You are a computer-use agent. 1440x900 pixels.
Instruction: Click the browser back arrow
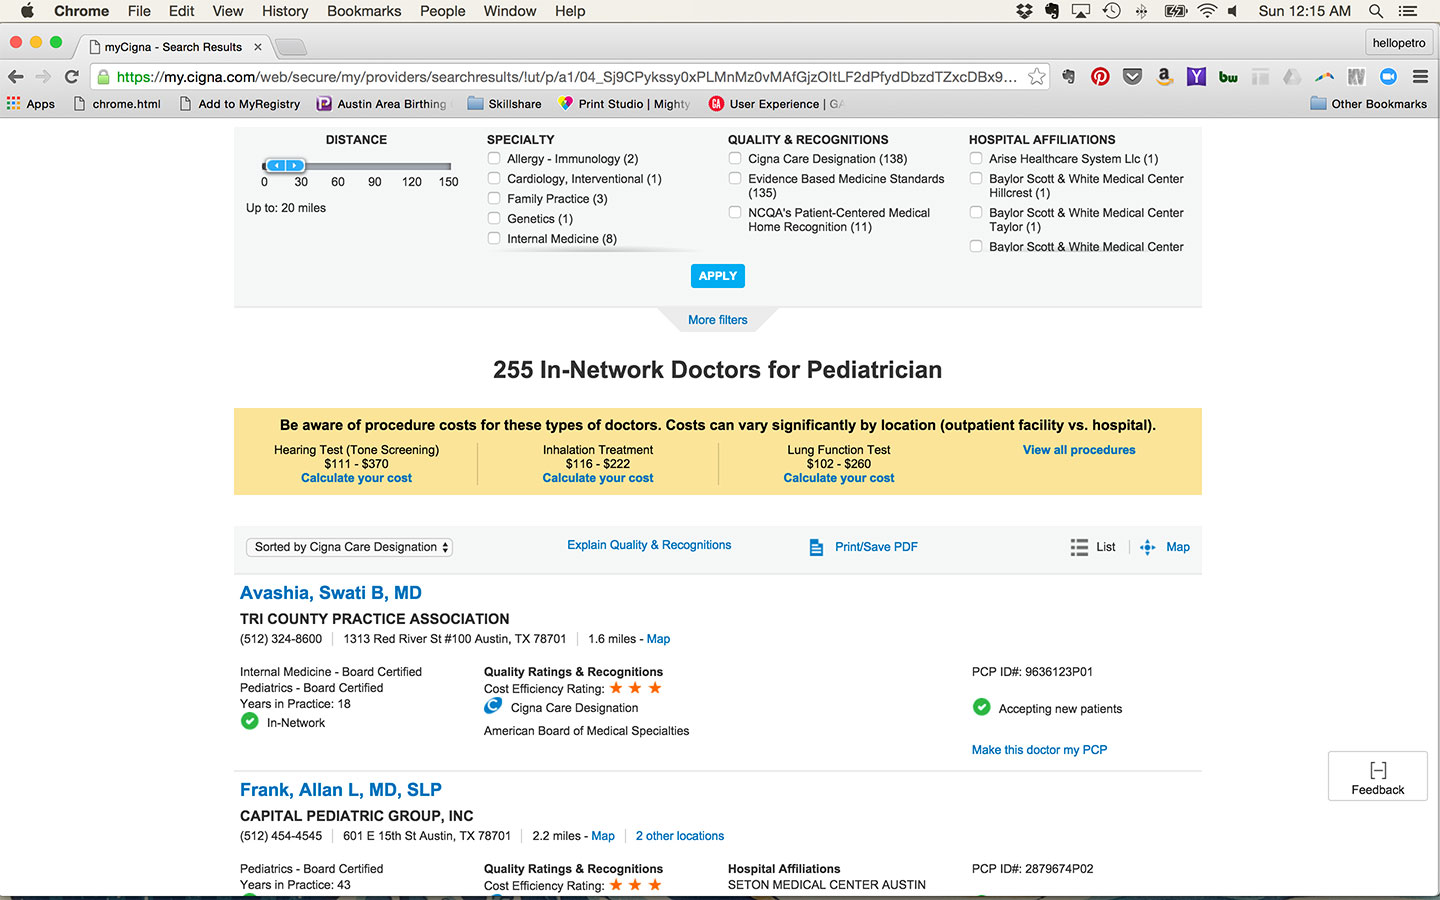[x=16, y=77]
